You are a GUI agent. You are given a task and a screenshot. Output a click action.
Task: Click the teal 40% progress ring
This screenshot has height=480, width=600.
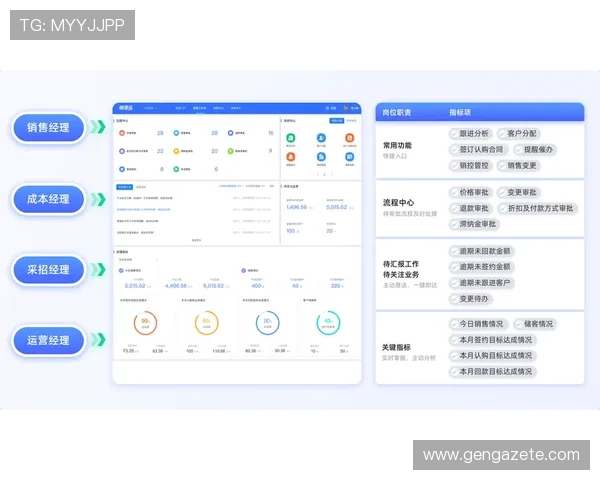click(x=328, y=323)
